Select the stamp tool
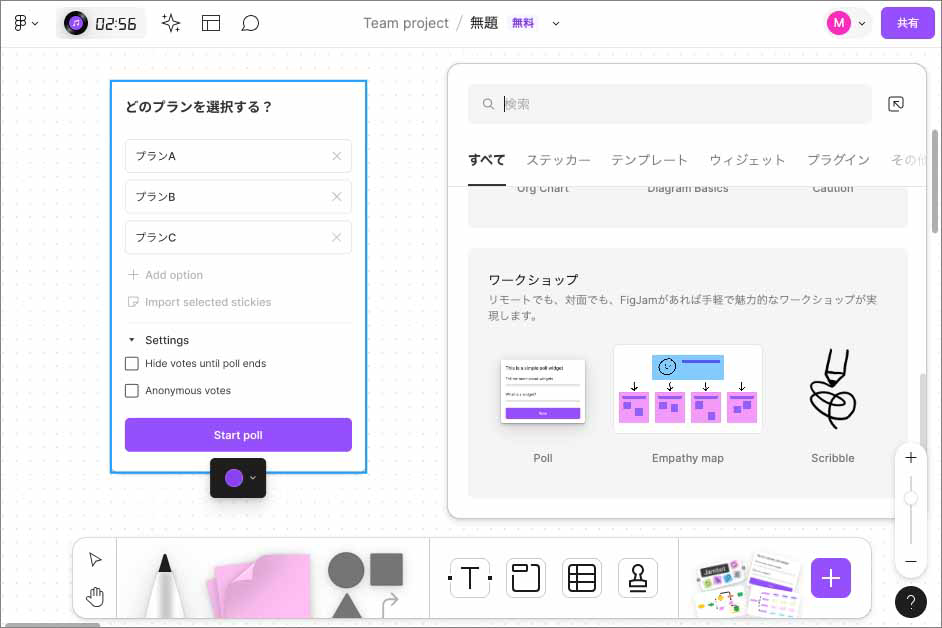The height and width of the screenshot is (628, 942). [x=638, y=578]
